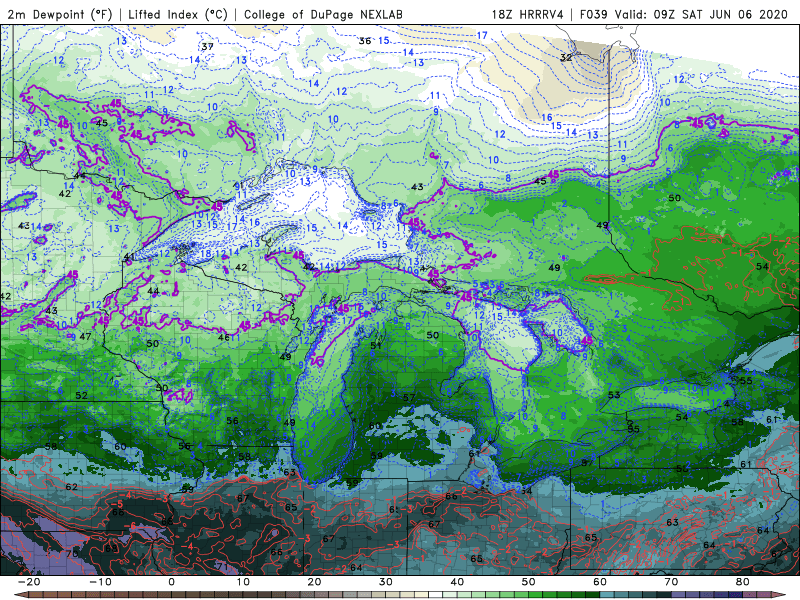Click the '2m Dewpoint (°F)' title text
This screenshot has width=800, height=600.
pyautogui.click(x=59, y=14)
